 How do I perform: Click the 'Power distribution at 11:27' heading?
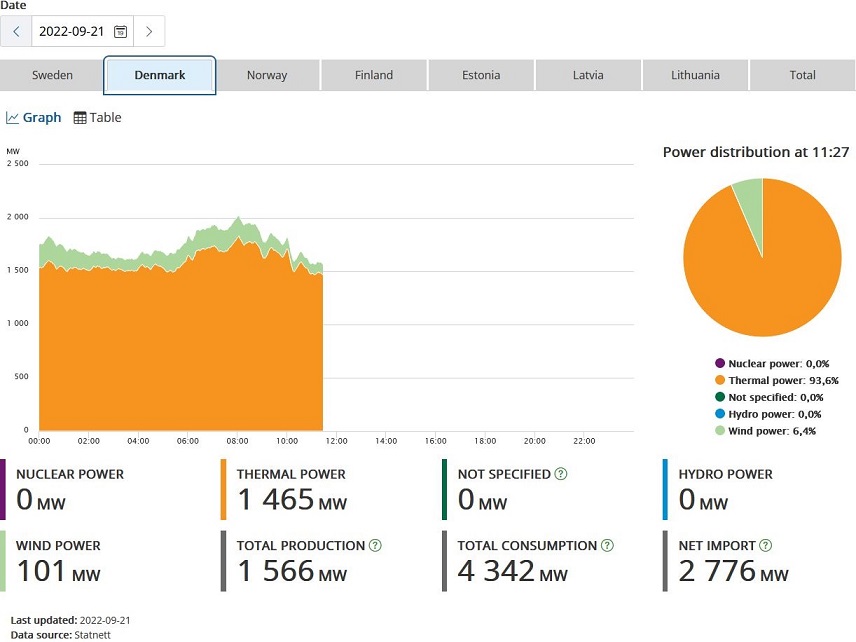pyautogui.click(x=756, y=152)
